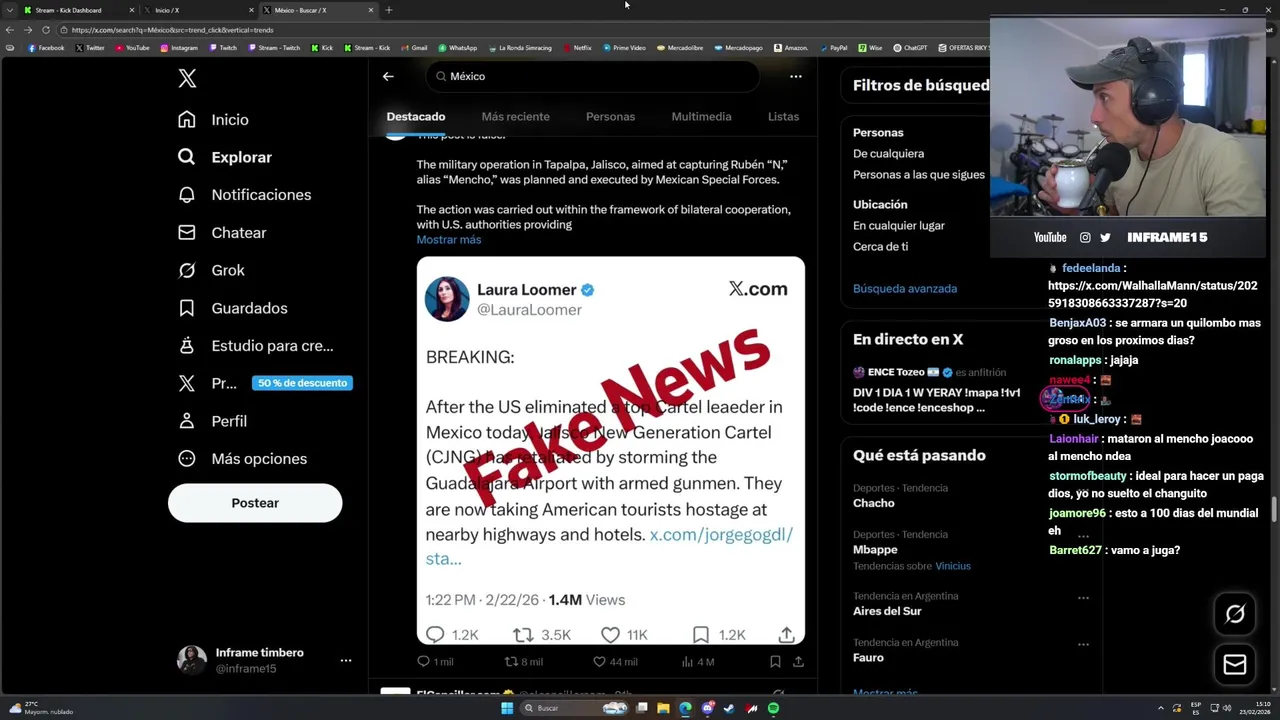Image resolution: width=1280 pixels, height=720 pixels.
Task: Click the floating Grok button
Action: tap(1235, 614)
